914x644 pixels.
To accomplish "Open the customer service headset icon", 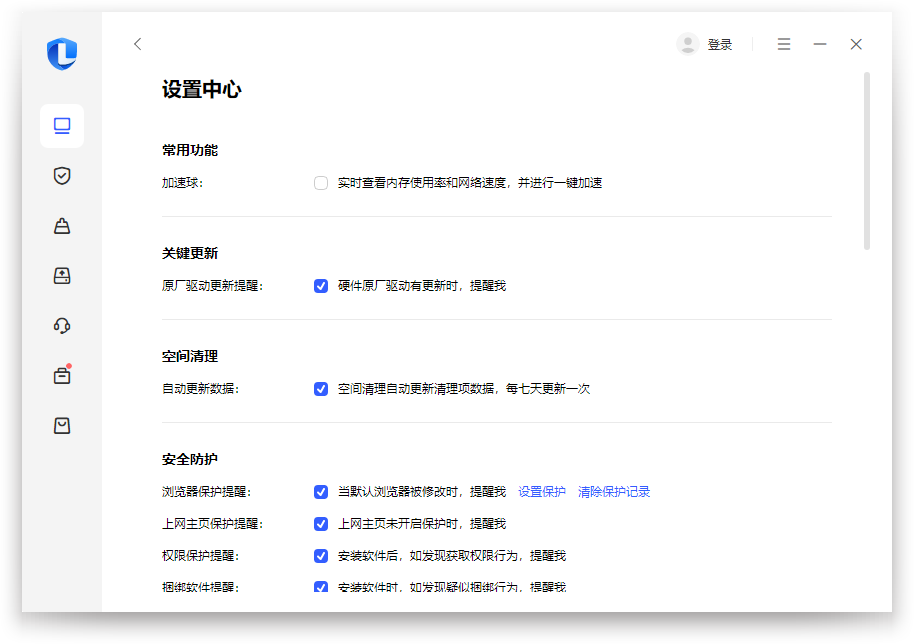I will click(x=62, y=326).
